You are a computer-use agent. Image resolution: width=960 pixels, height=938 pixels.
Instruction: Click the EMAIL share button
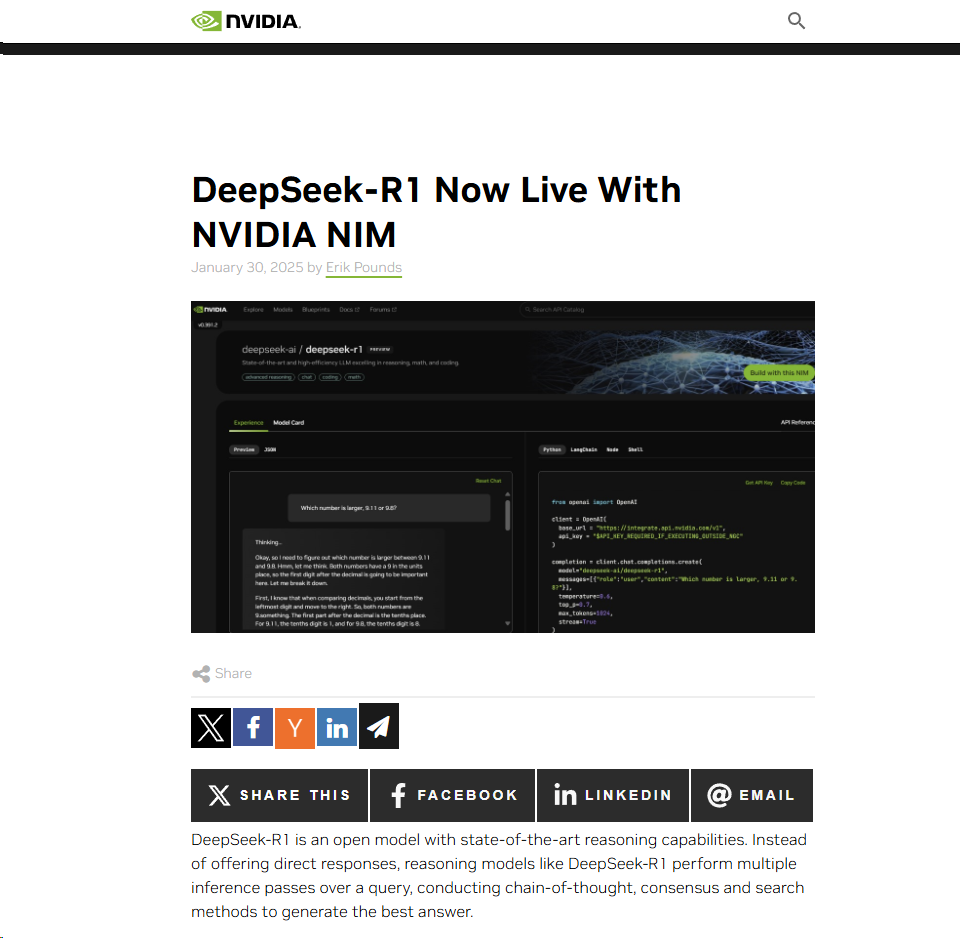pos(752,795)
